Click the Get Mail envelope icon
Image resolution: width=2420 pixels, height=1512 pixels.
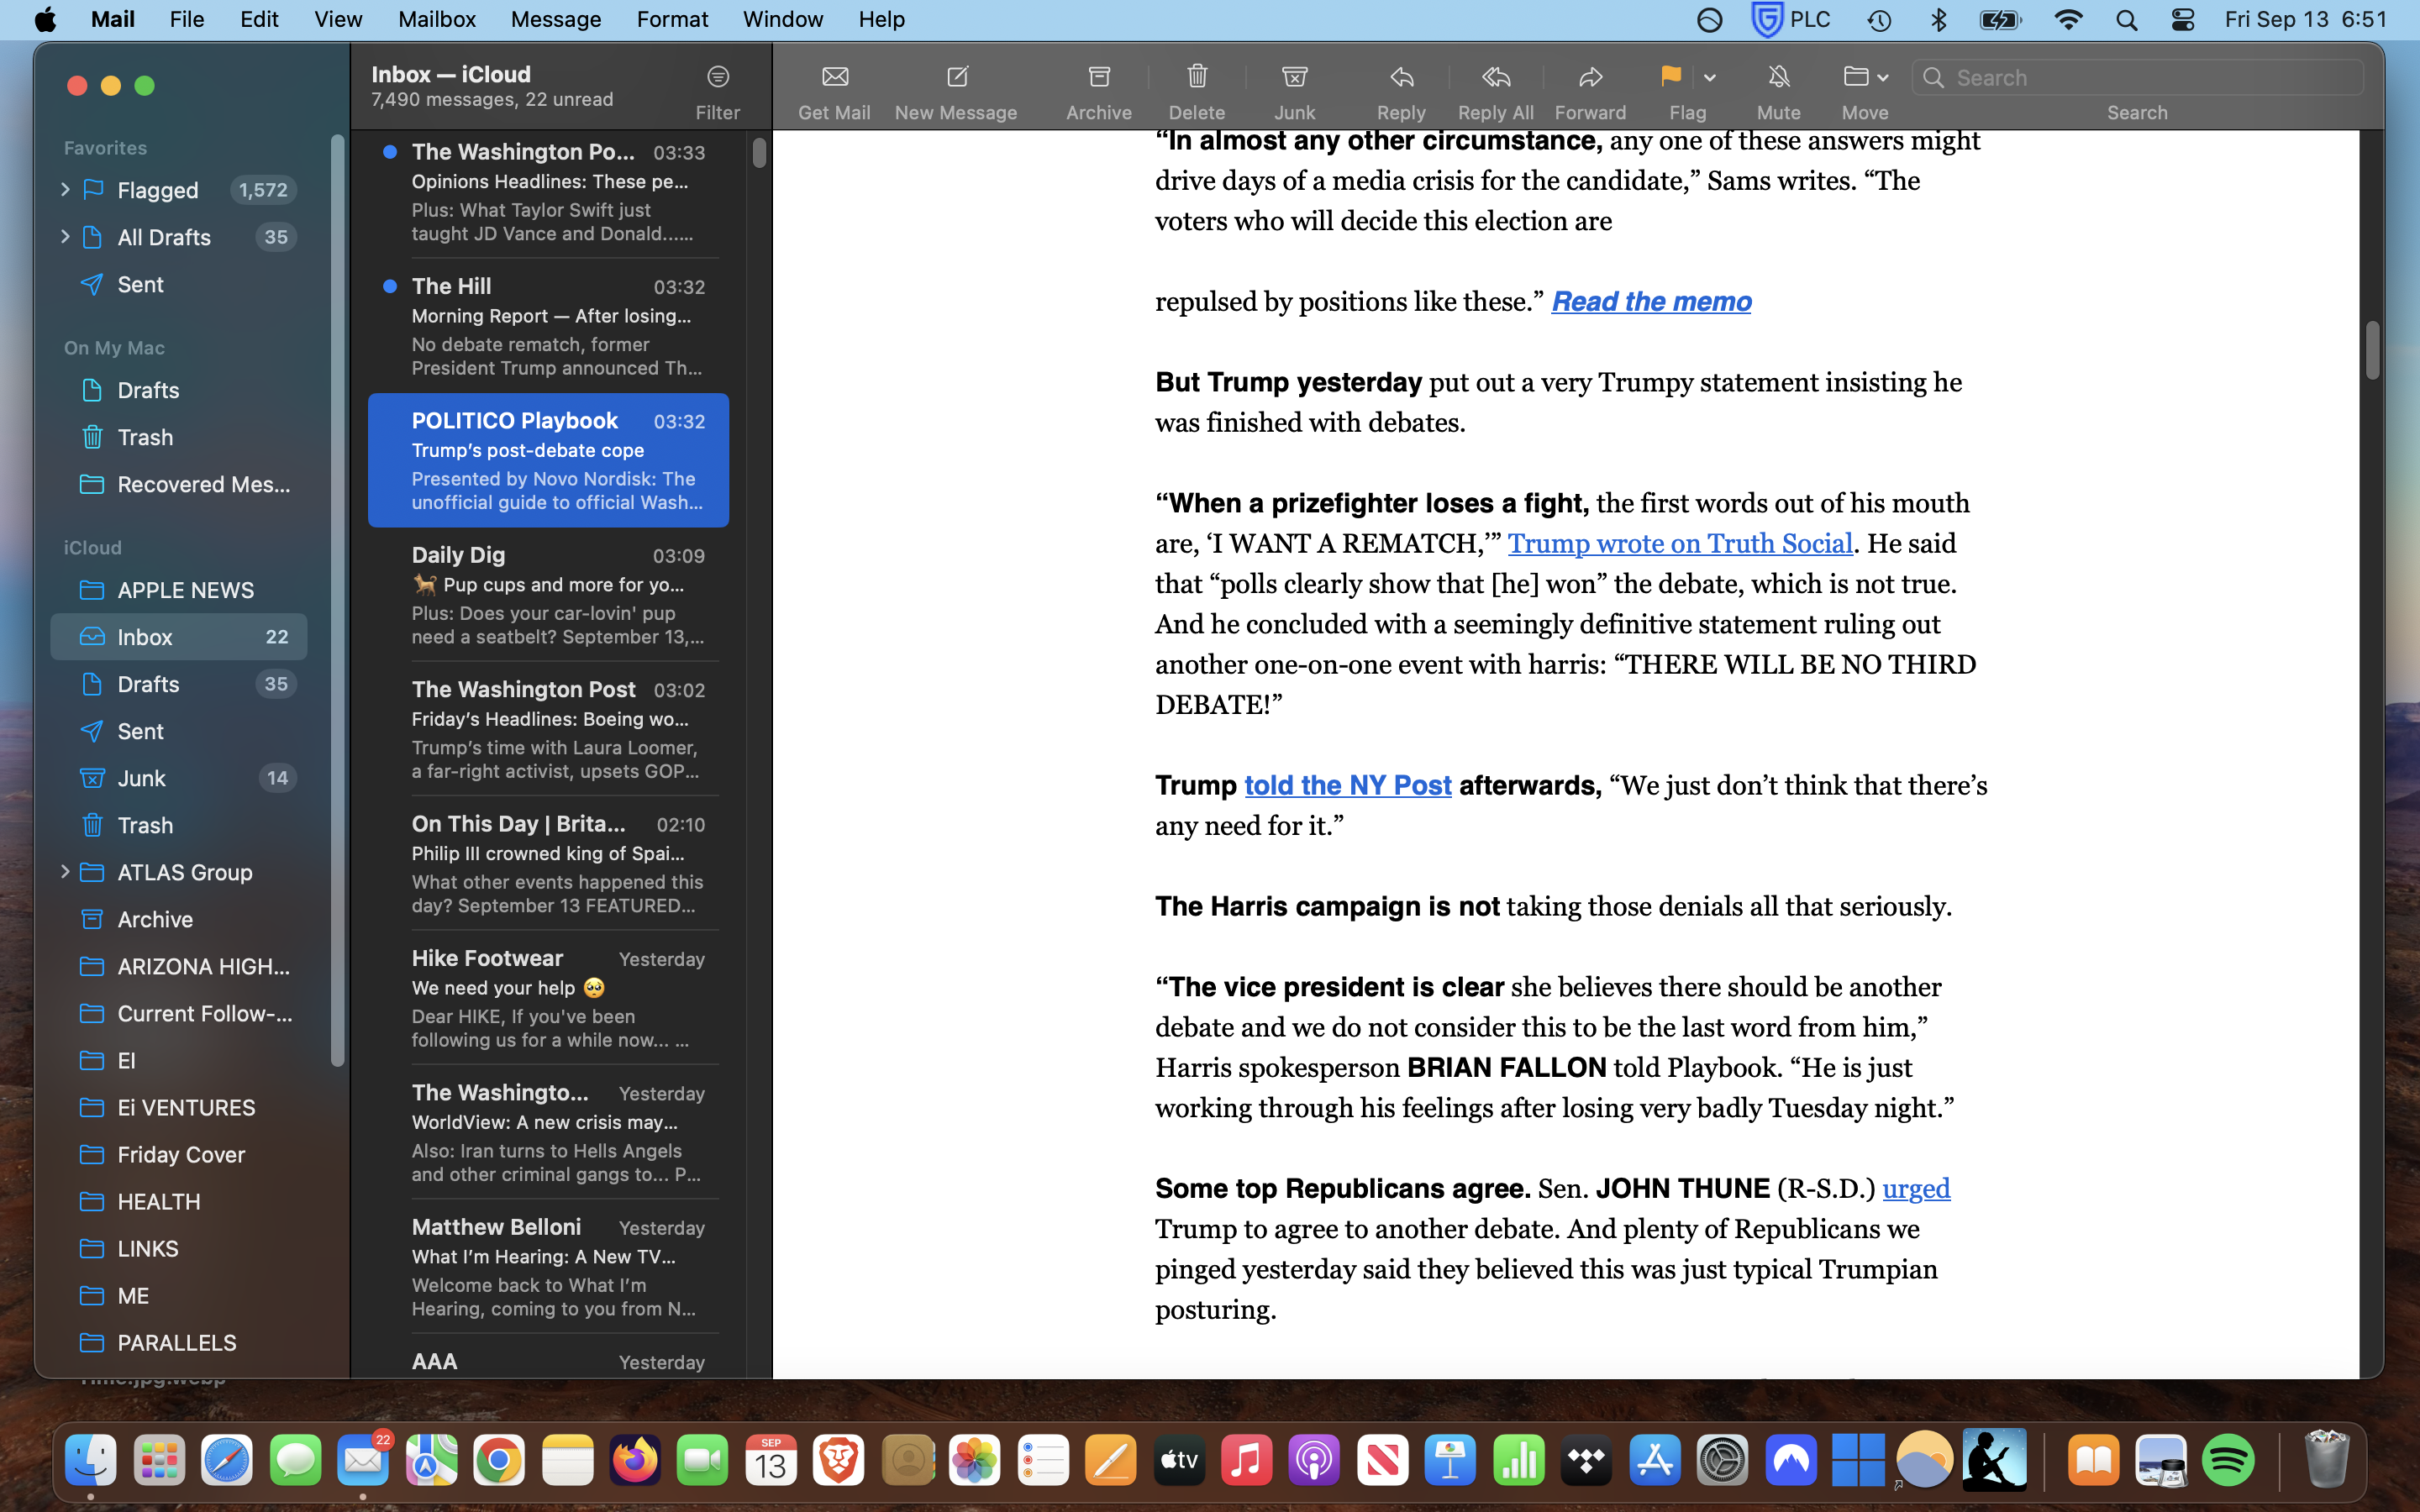(834, 77)
